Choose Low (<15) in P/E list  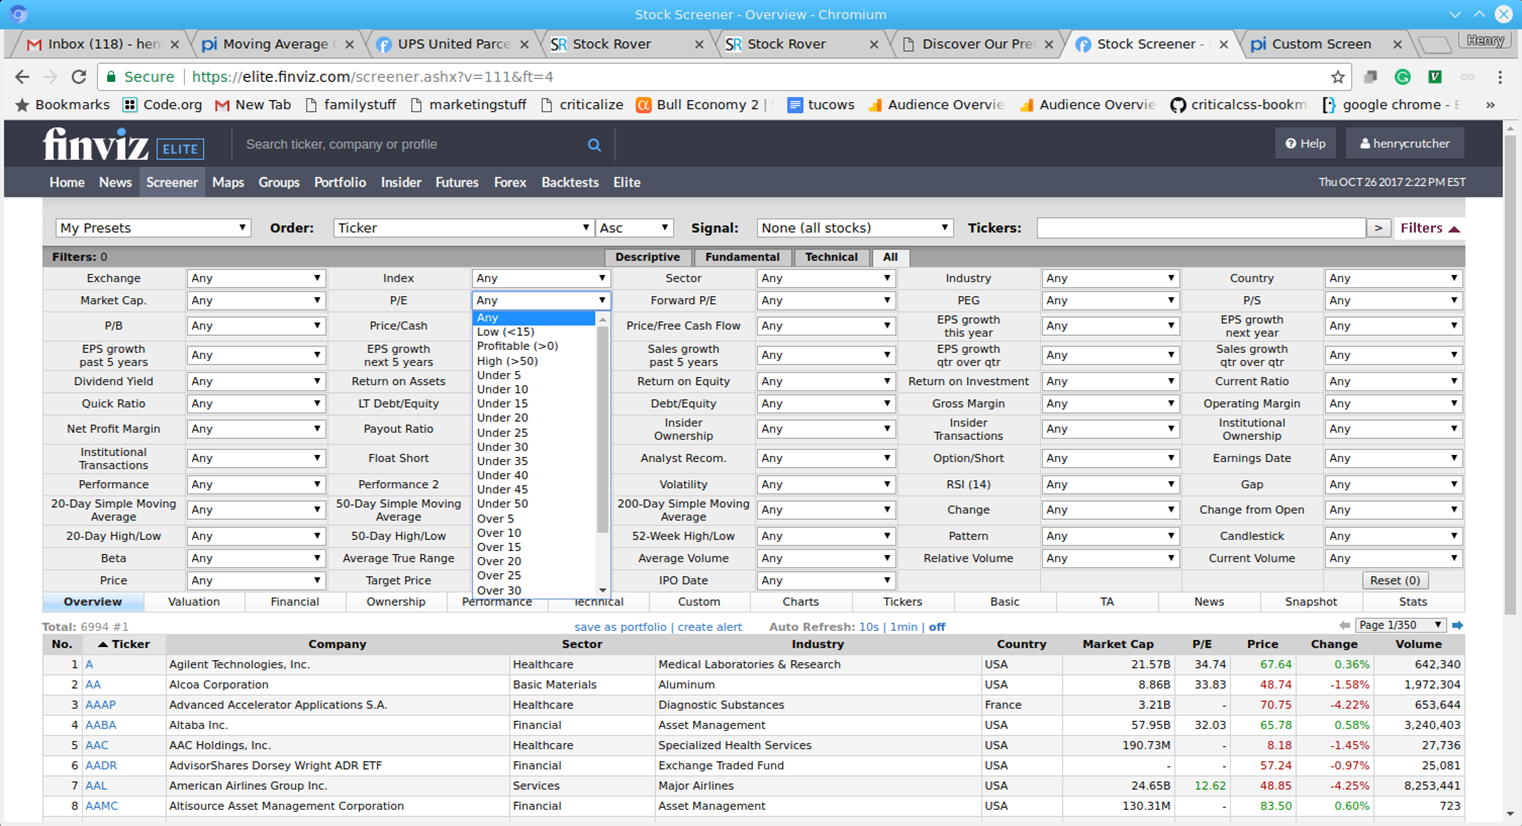pyautogui.click(x=505, y=332)
